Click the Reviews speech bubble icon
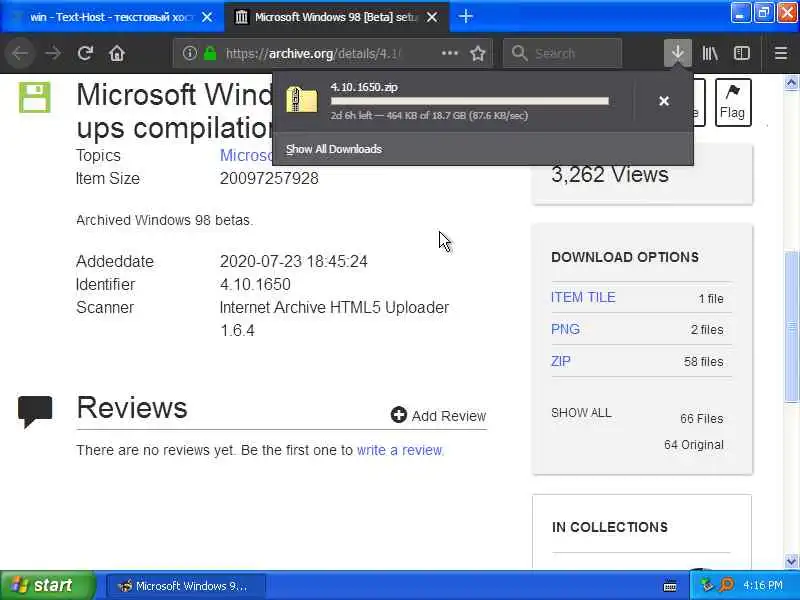The image size is (800, 600). click(35, 411)
